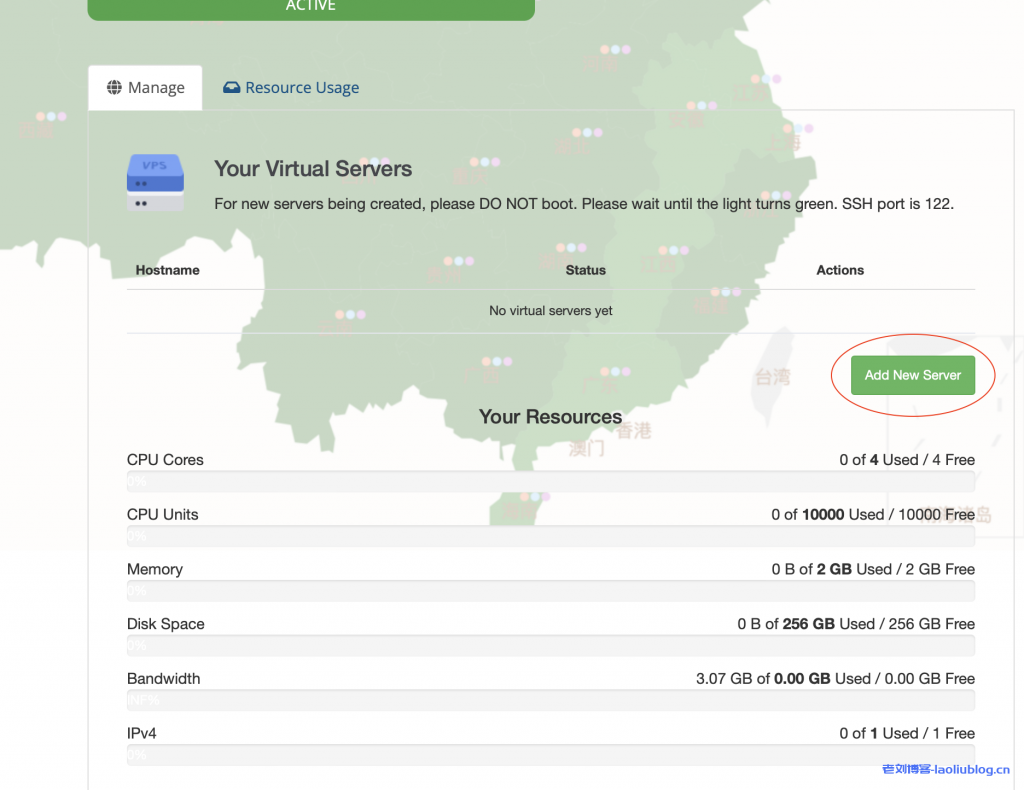Click the Hostname column header

pyautogui.click(x=167, y=270)
